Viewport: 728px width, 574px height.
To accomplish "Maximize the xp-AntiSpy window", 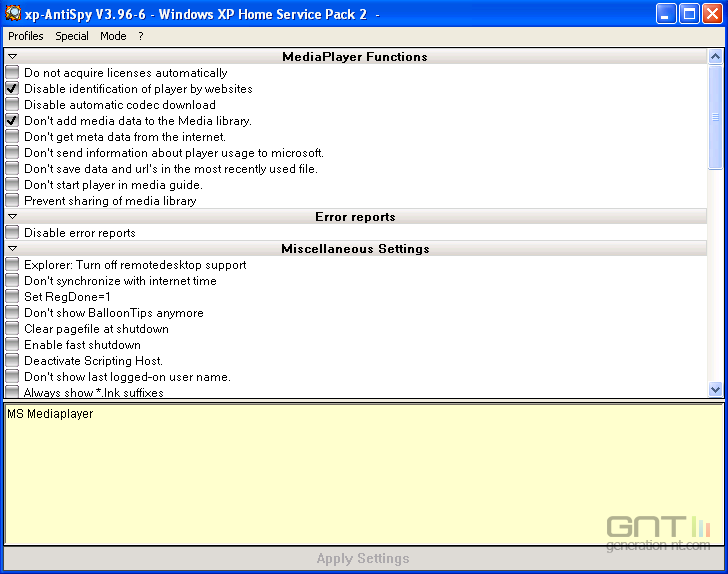I will [689, 13].
